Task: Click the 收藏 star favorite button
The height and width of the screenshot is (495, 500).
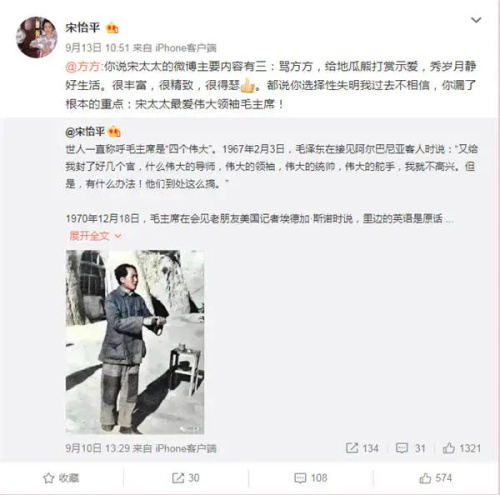Action: [x=61, y=478]
